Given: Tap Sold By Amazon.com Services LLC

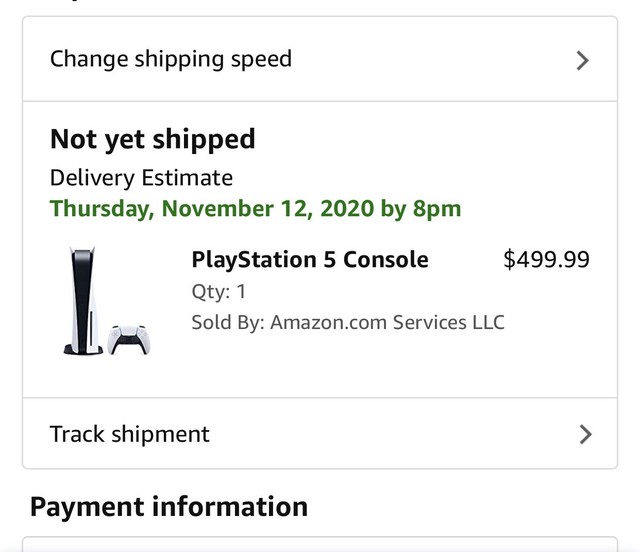Looking at the screenshot, I should tap(347, 322).
